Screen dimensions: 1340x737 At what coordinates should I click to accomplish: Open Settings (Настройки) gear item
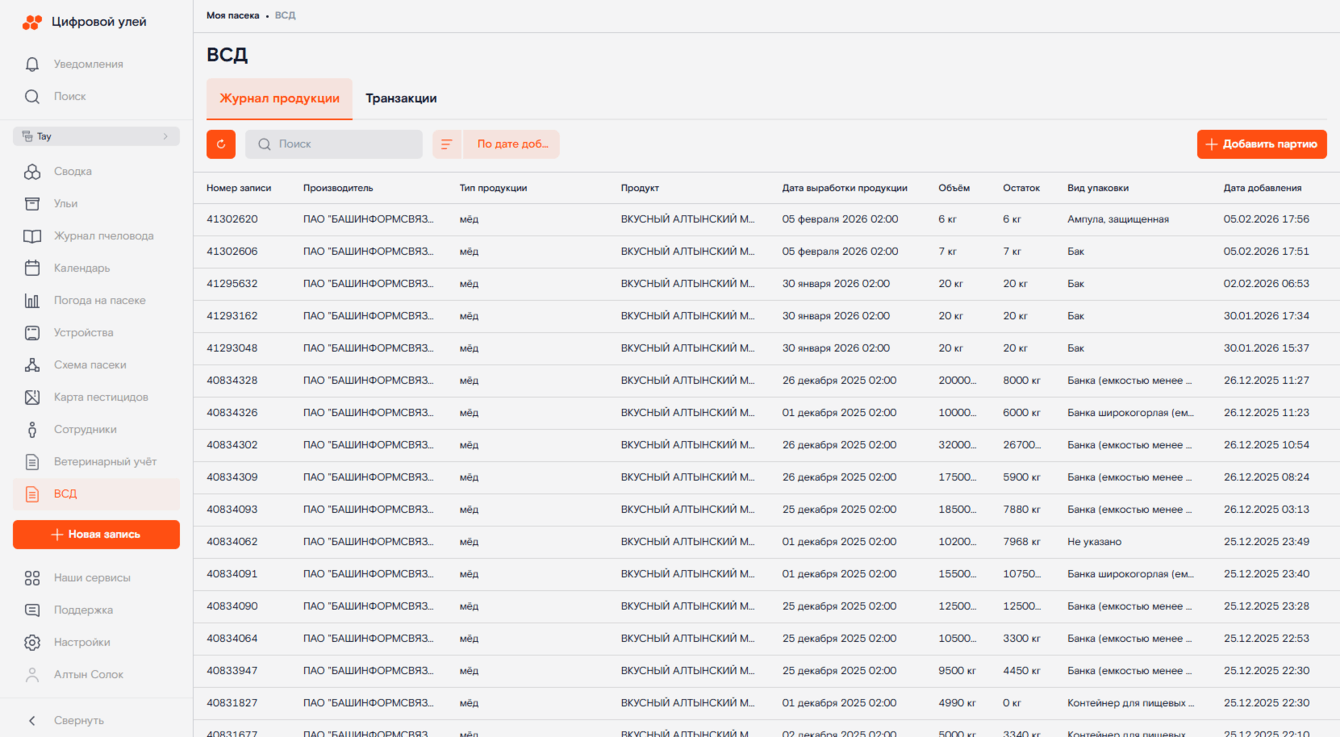pyautogui.click(x=81, y=642)
